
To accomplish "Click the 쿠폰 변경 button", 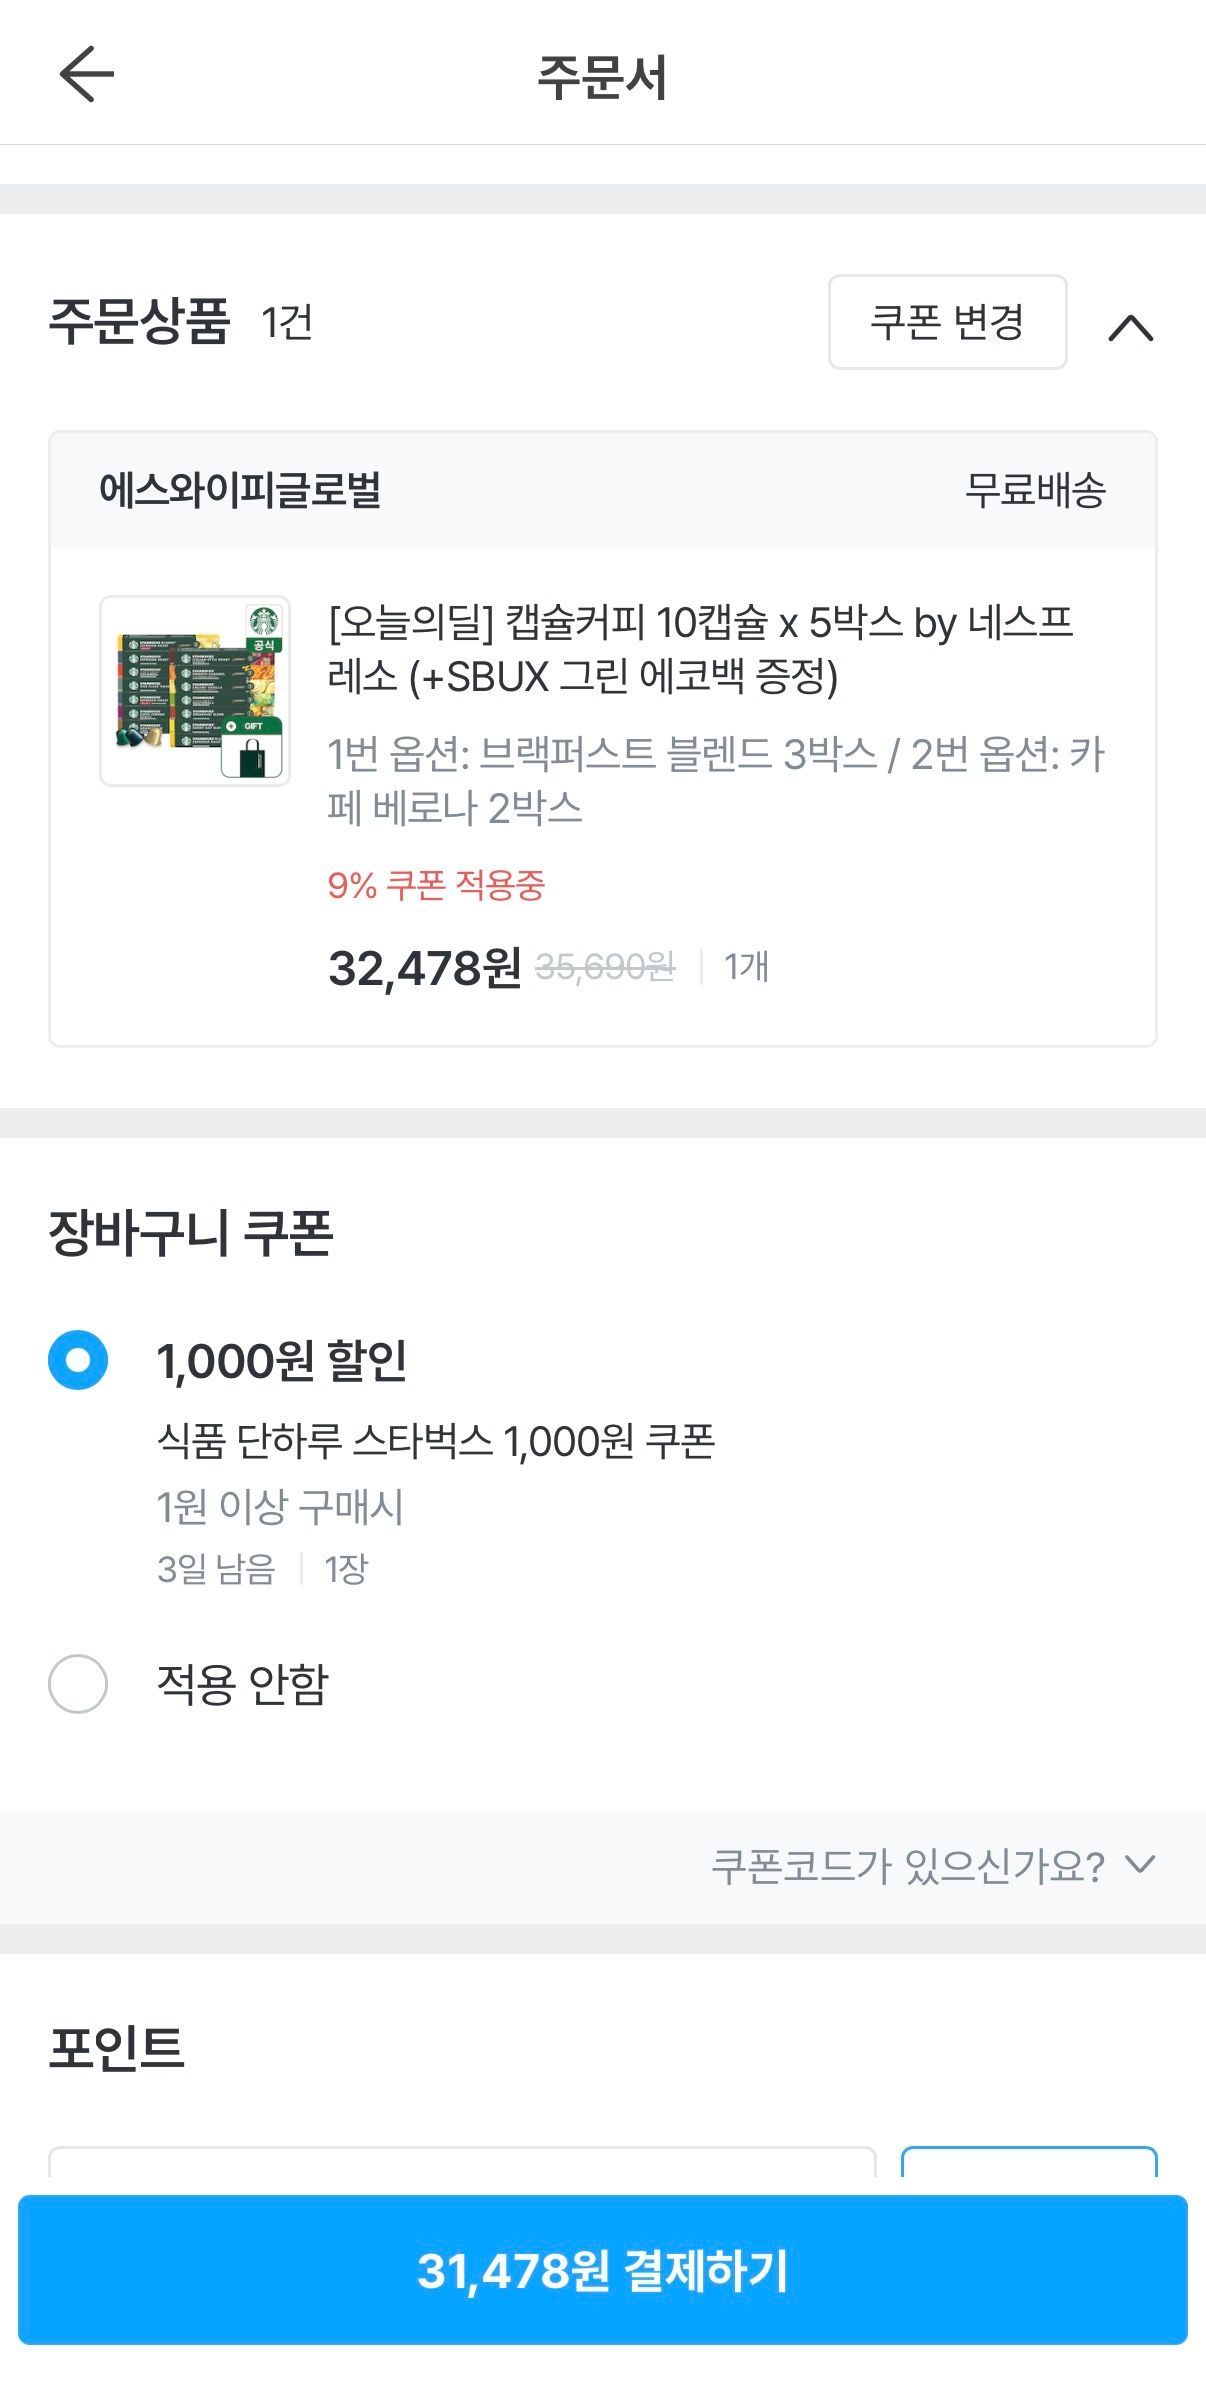I will (947, 322).
